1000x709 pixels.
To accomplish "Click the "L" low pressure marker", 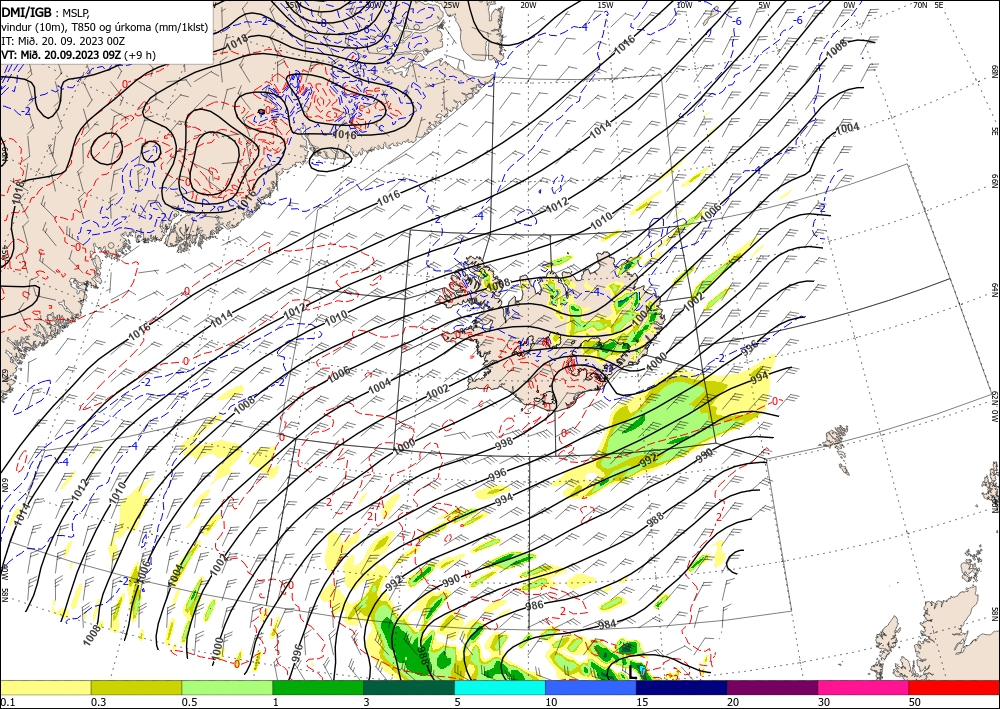I will coord(632,671).
